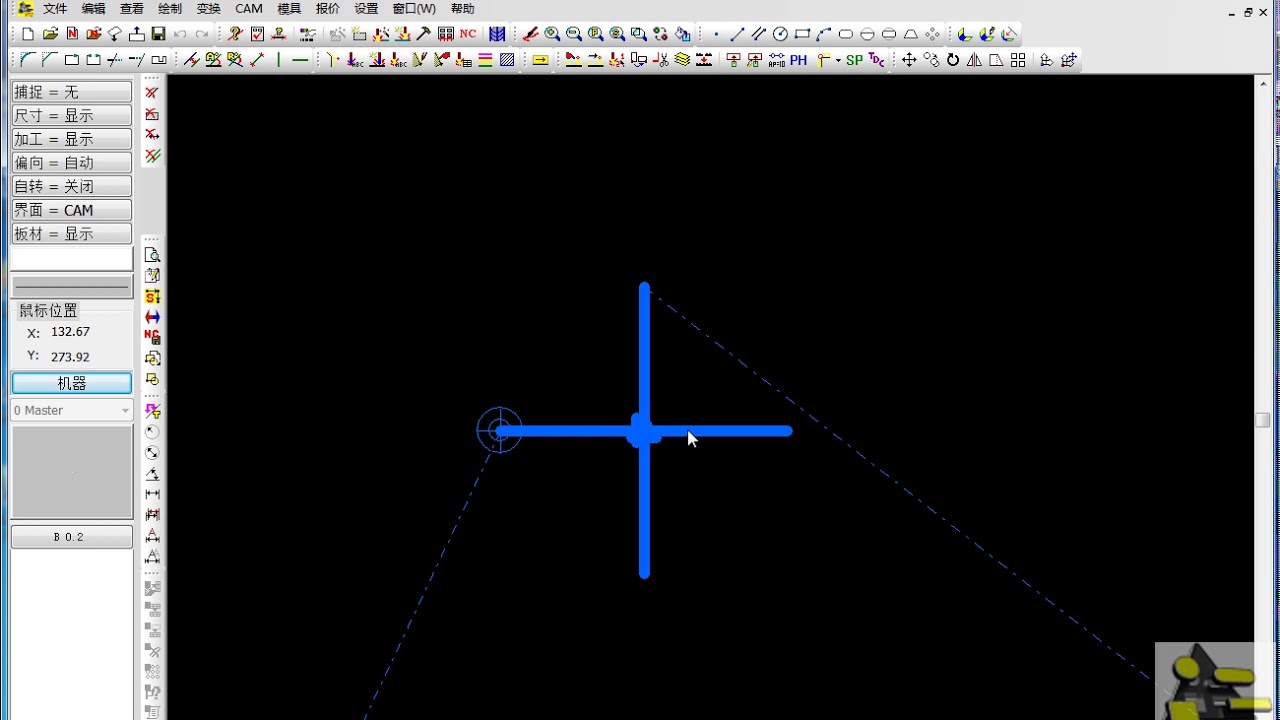Open the 查看 menu
The width and height of the screenshot is (1280, 720).
click(x=132, y=9)
